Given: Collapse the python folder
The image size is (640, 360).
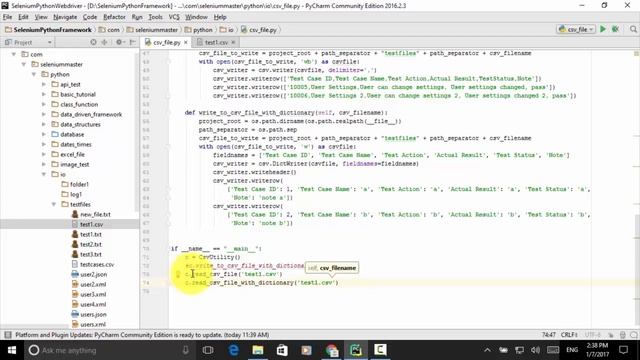Looking at the screenshot, I should pos(34,74).
